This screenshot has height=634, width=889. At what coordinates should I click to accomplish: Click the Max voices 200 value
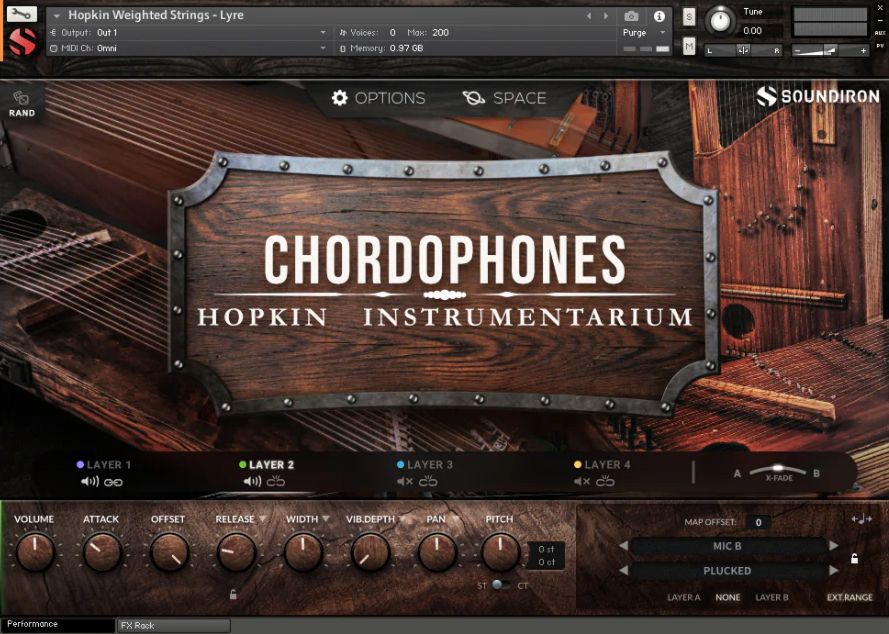[440, 33]
